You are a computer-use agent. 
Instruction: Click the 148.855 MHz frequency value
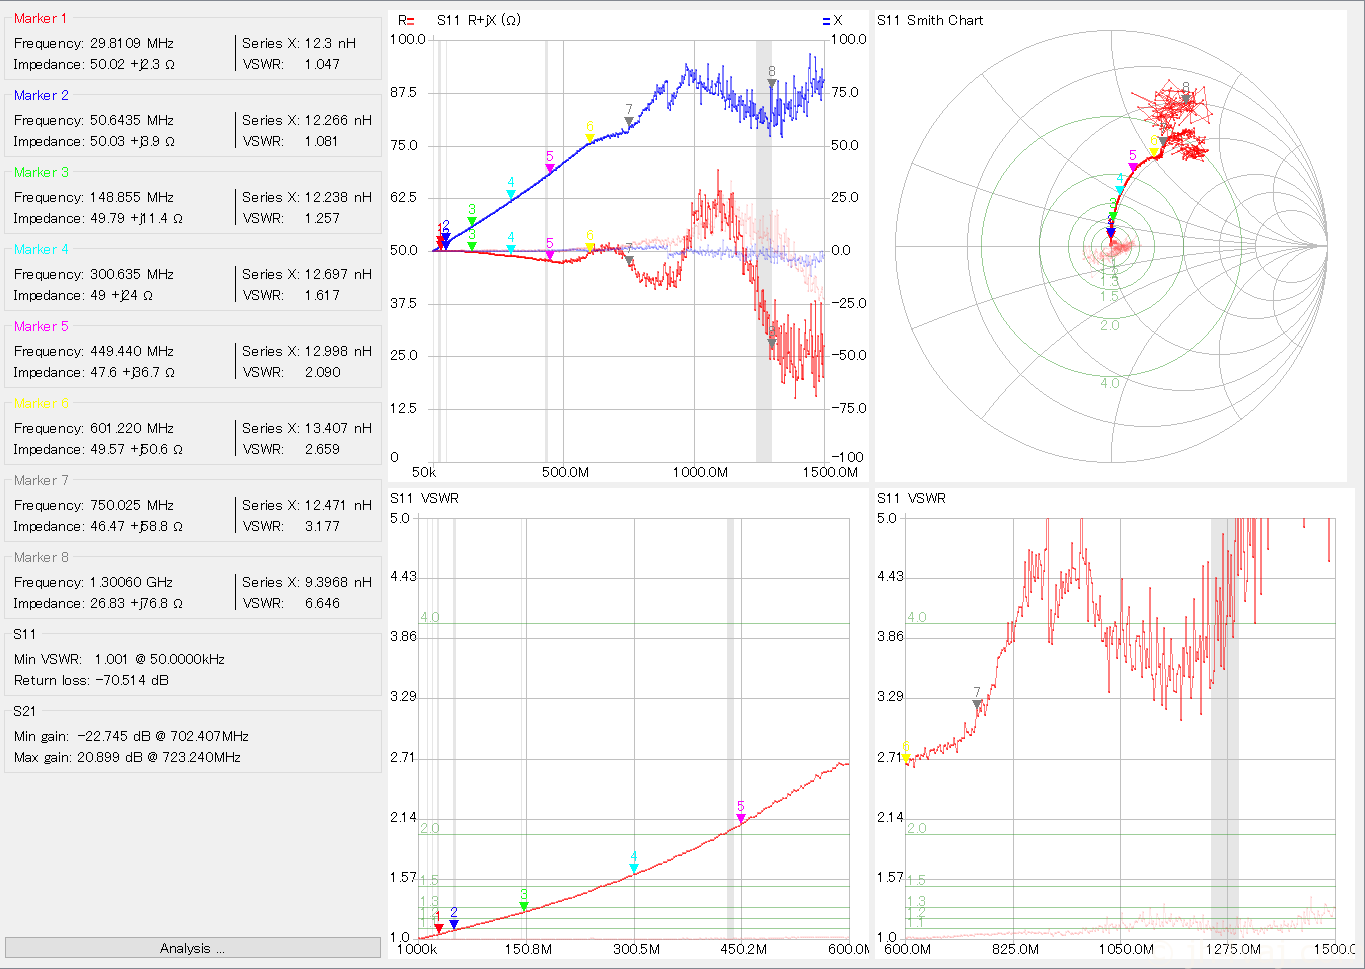(x=132, y=197)
